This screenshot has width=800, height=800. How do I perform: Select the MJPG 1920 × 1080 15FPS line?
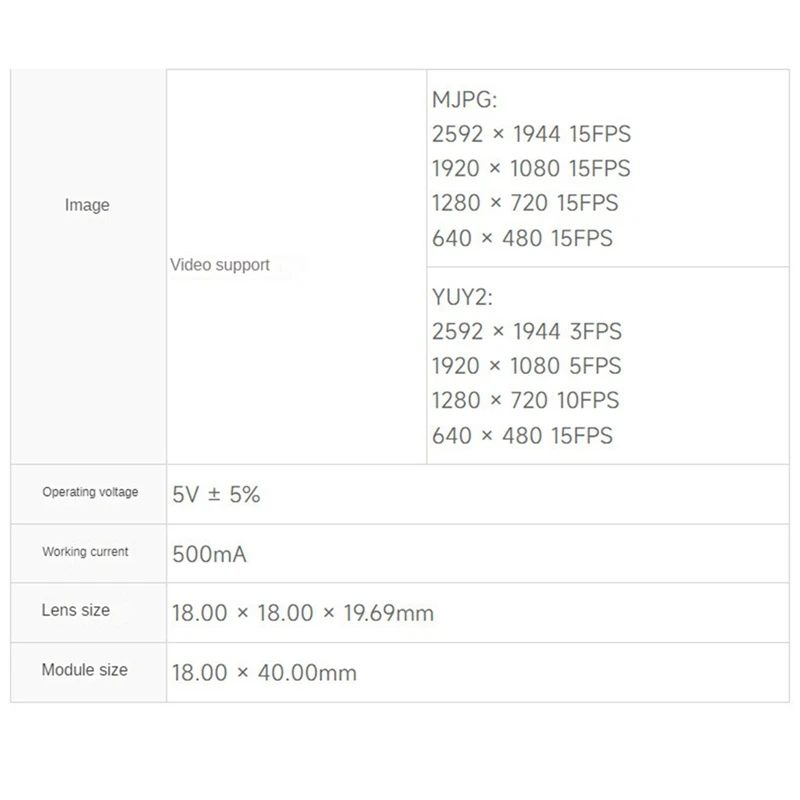pyautogui.click(x=531, y=168)
